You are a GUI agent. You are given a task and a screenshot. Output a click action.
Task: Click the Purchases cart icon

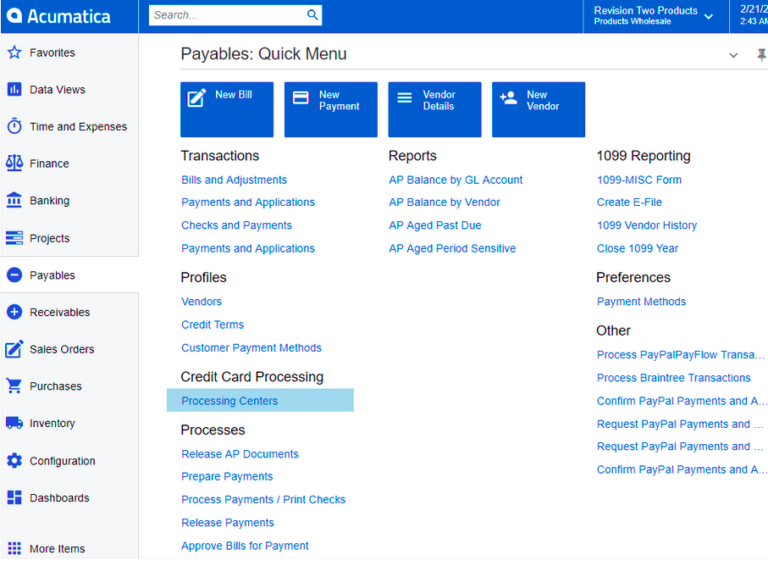(14, 386)
